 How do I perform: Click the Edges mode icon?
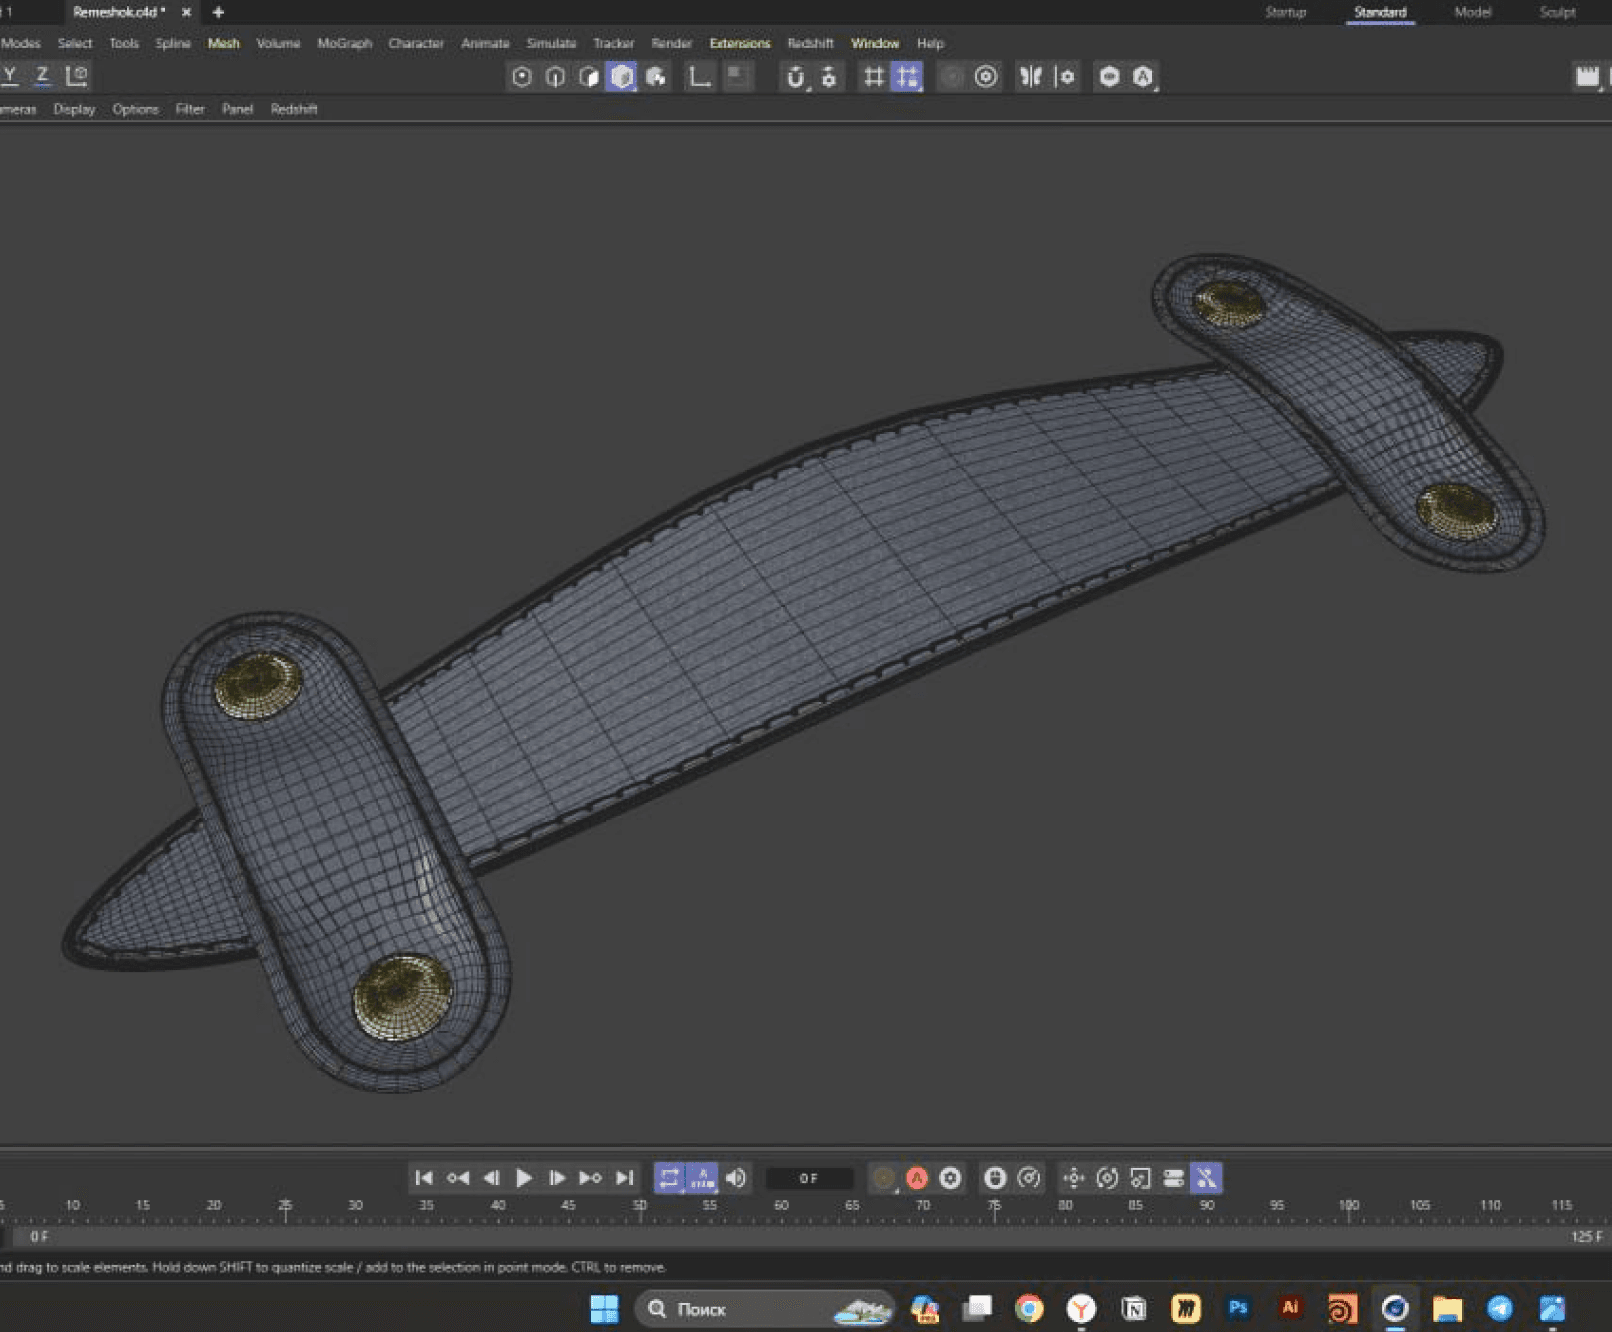click(x=555, y=77)
